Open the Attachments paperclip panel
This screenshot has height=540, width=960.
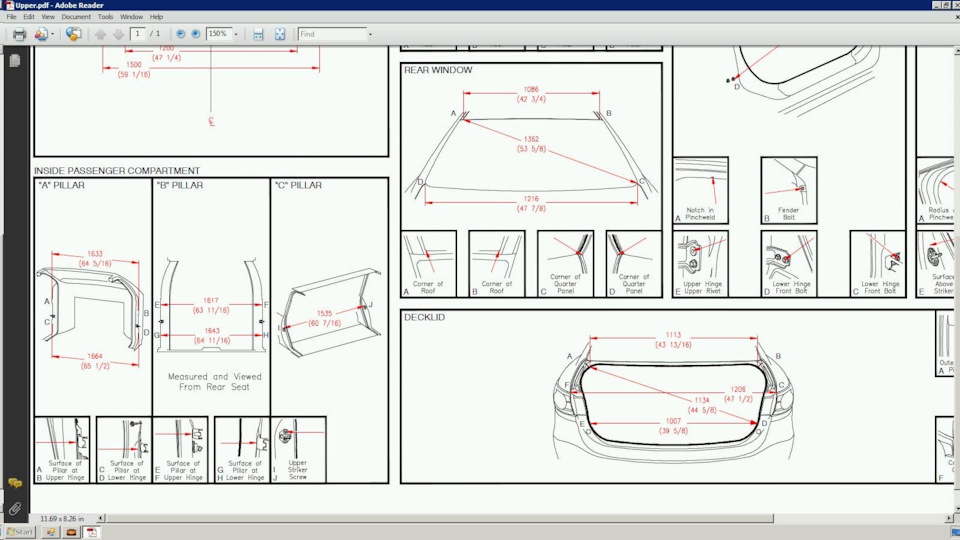pos(15,508)
